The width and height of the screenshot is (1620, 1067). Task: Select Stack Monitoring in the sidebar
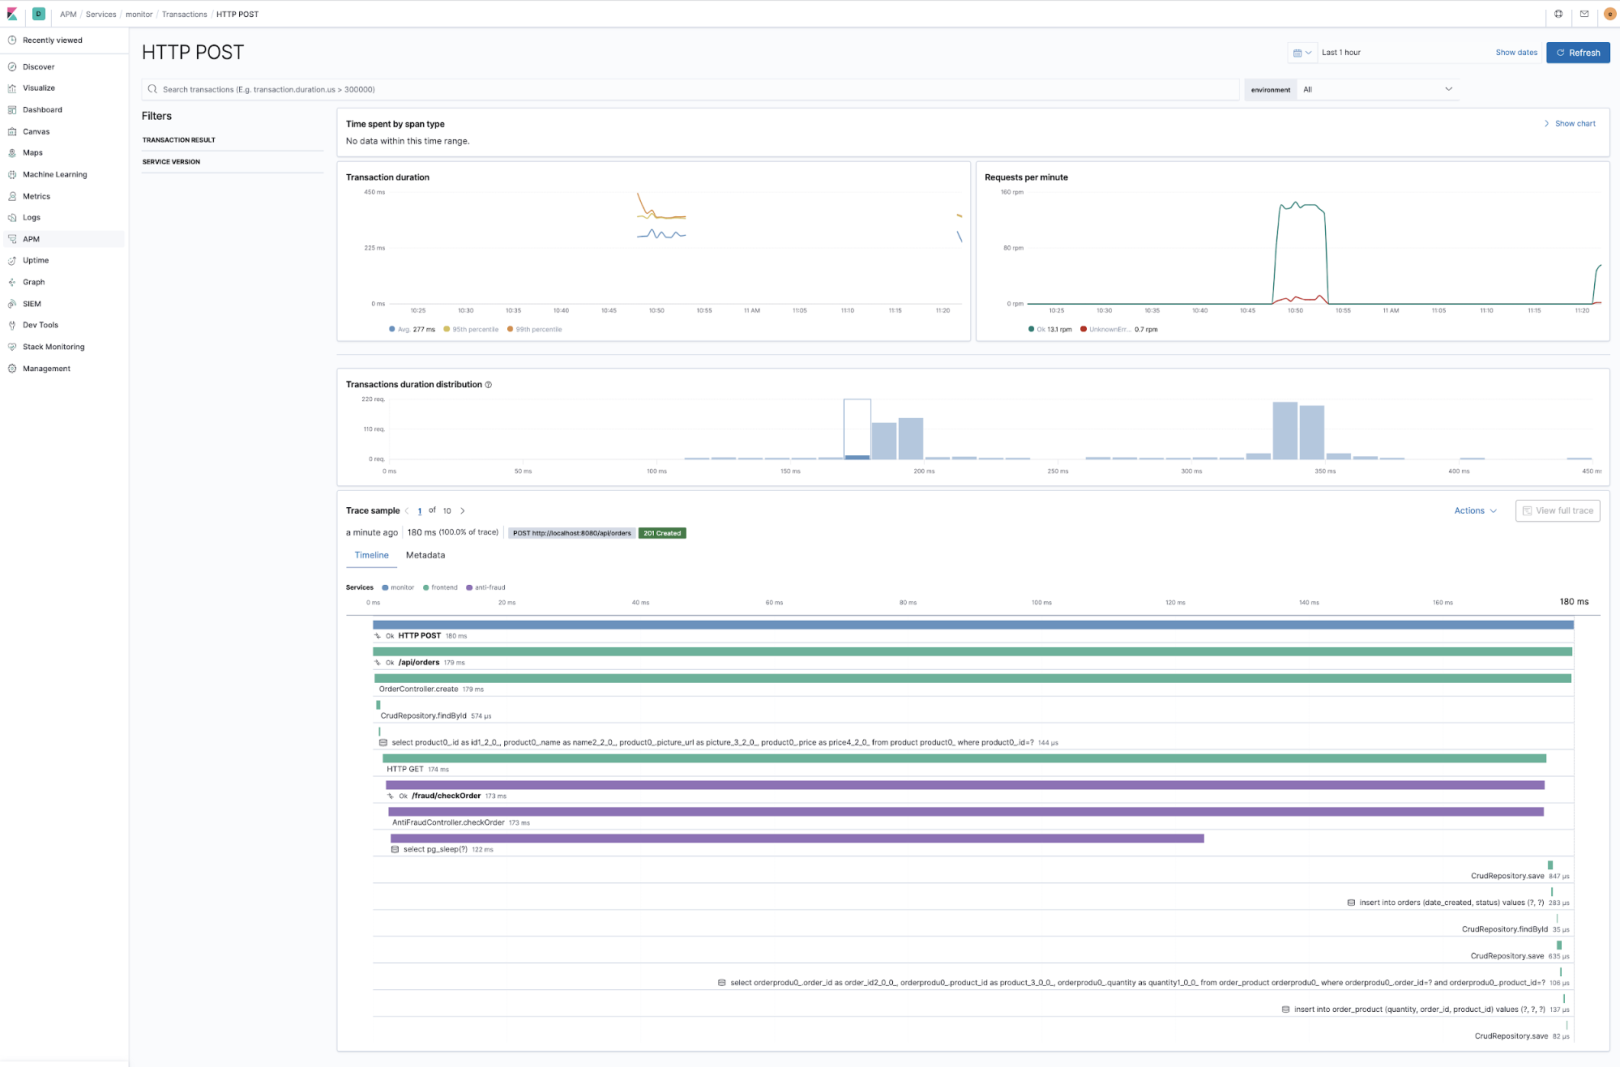[52, 346]
